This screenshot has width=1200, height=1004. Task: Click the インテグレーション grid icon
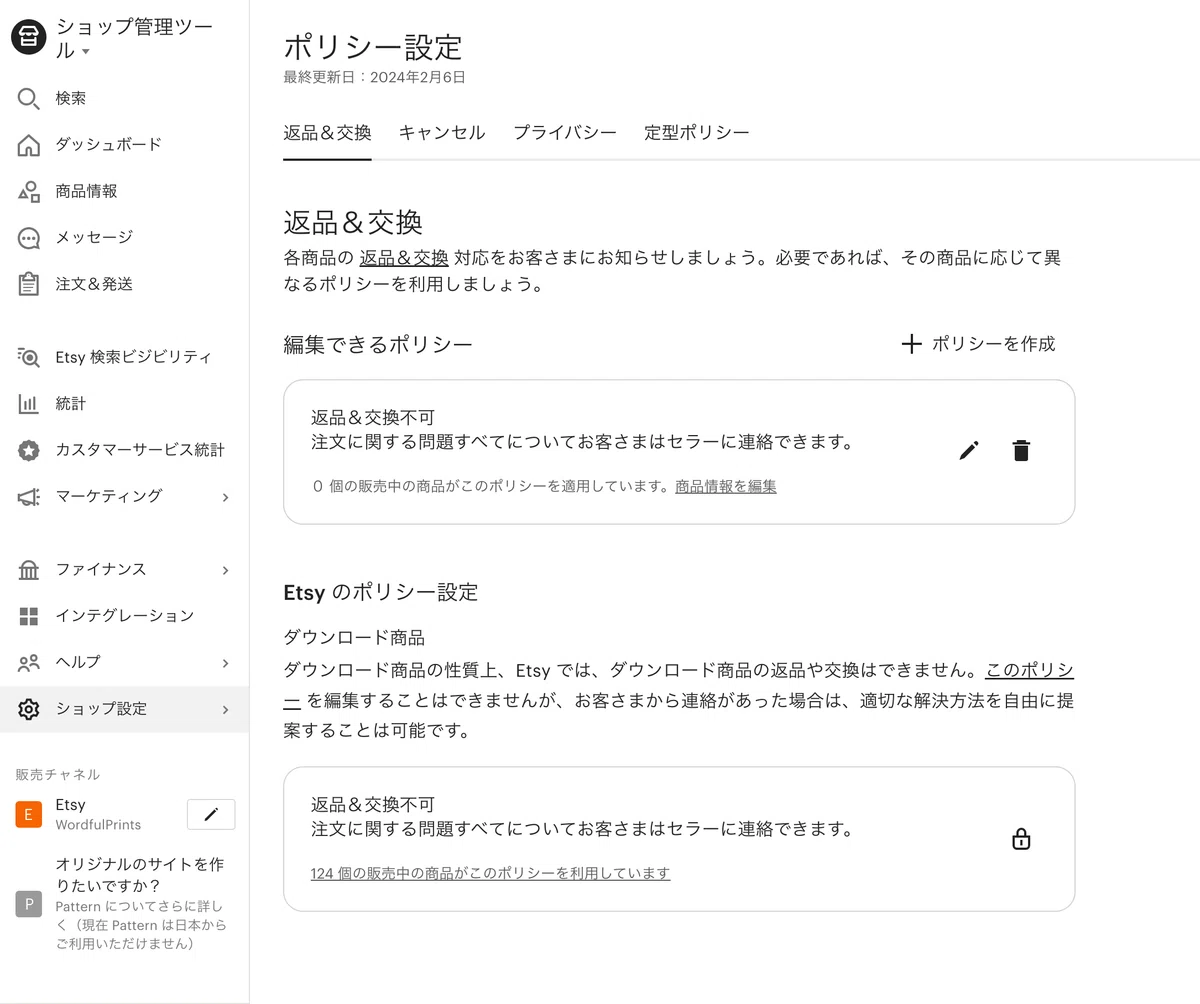29,616
